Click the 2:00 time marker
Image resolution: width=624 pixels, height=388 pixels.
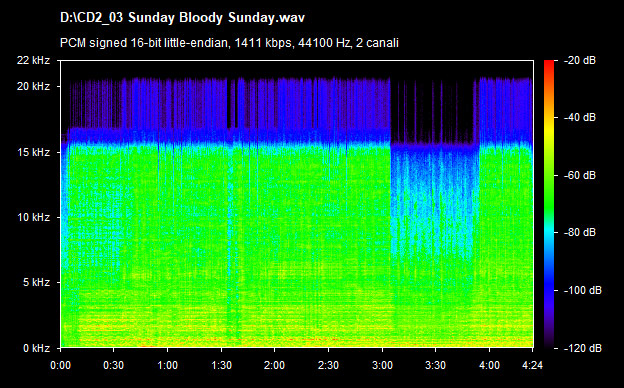click(275, 365)
